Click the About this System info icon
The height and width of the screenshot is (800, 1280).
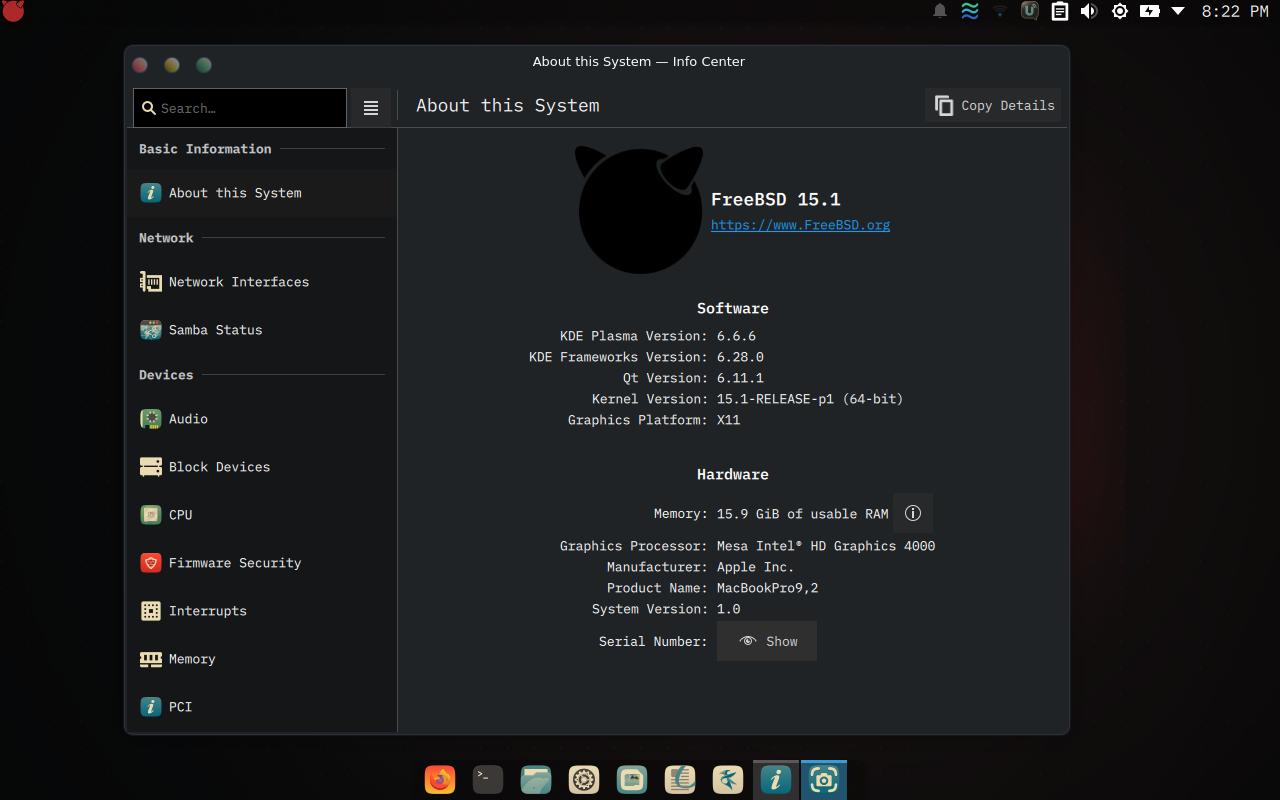pyautogui.click(x=151, y=193)
